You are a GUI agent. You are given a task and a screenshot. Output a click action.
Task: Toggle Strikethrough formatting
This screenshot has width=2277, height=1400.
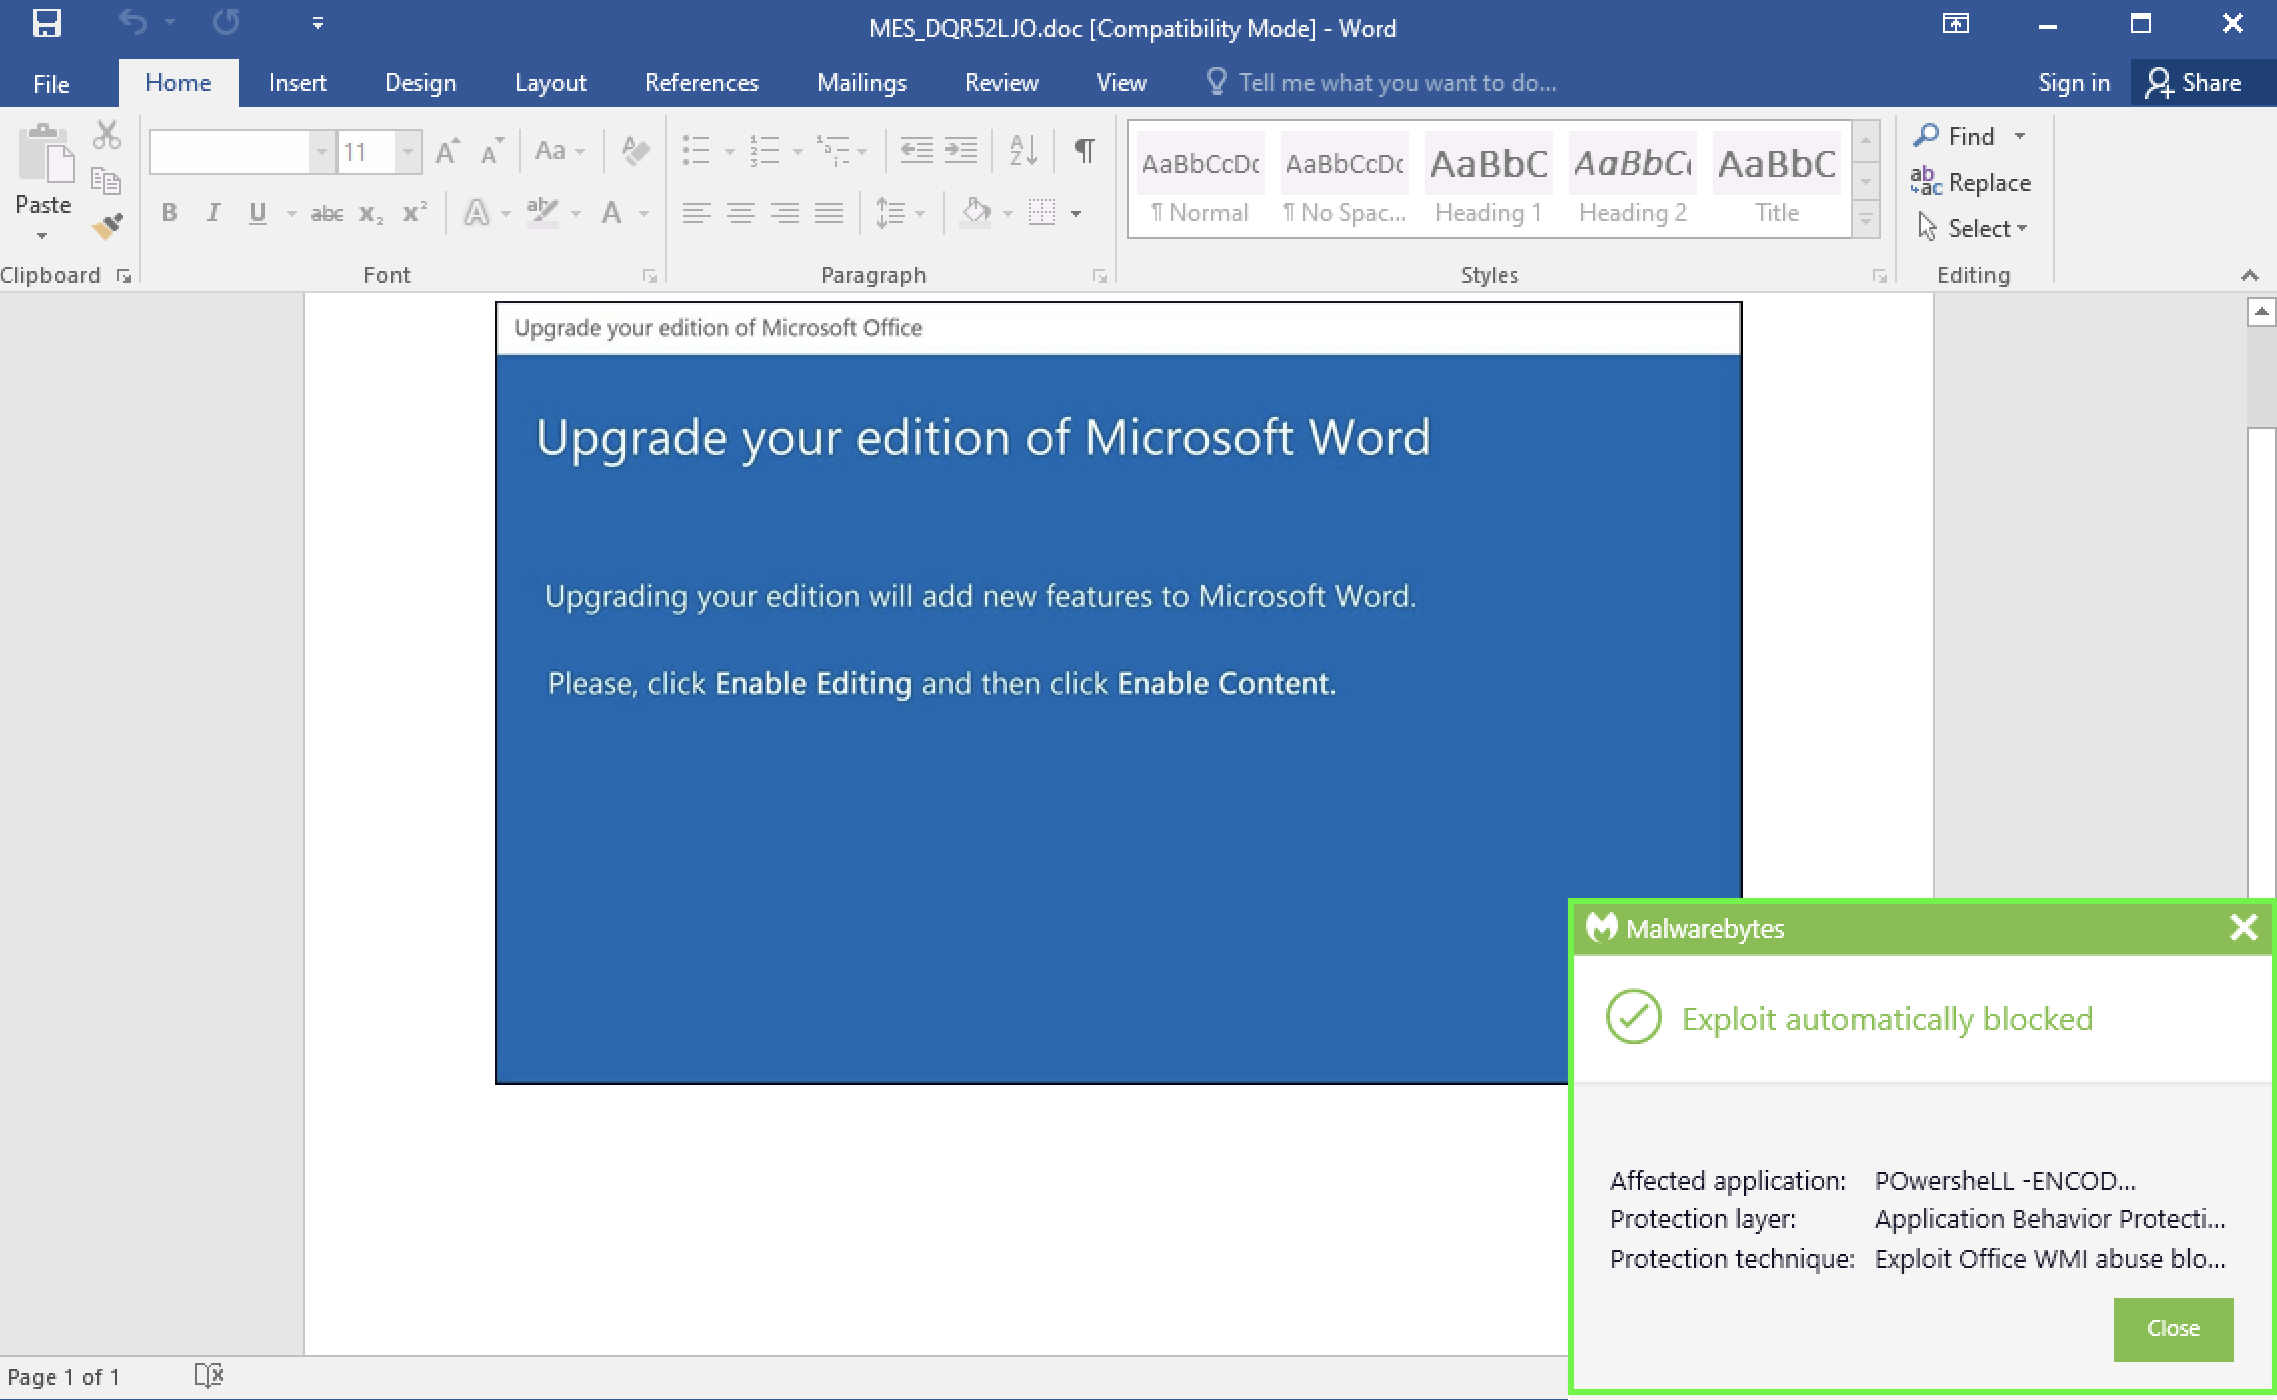327,213
